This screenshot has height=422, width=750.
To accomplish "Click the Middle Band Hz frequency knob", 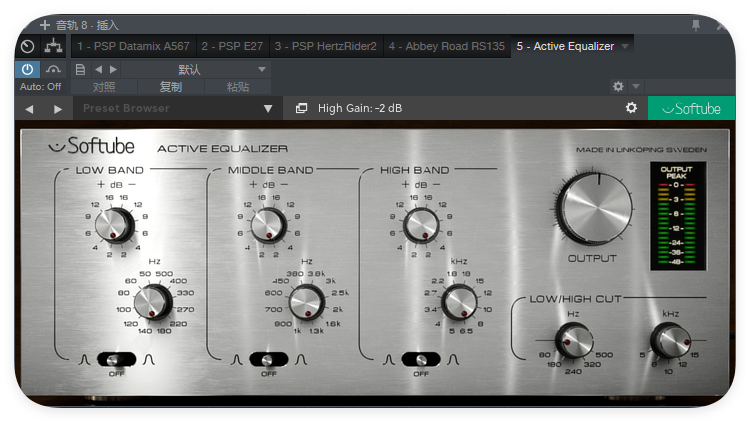I will point(307,302).
